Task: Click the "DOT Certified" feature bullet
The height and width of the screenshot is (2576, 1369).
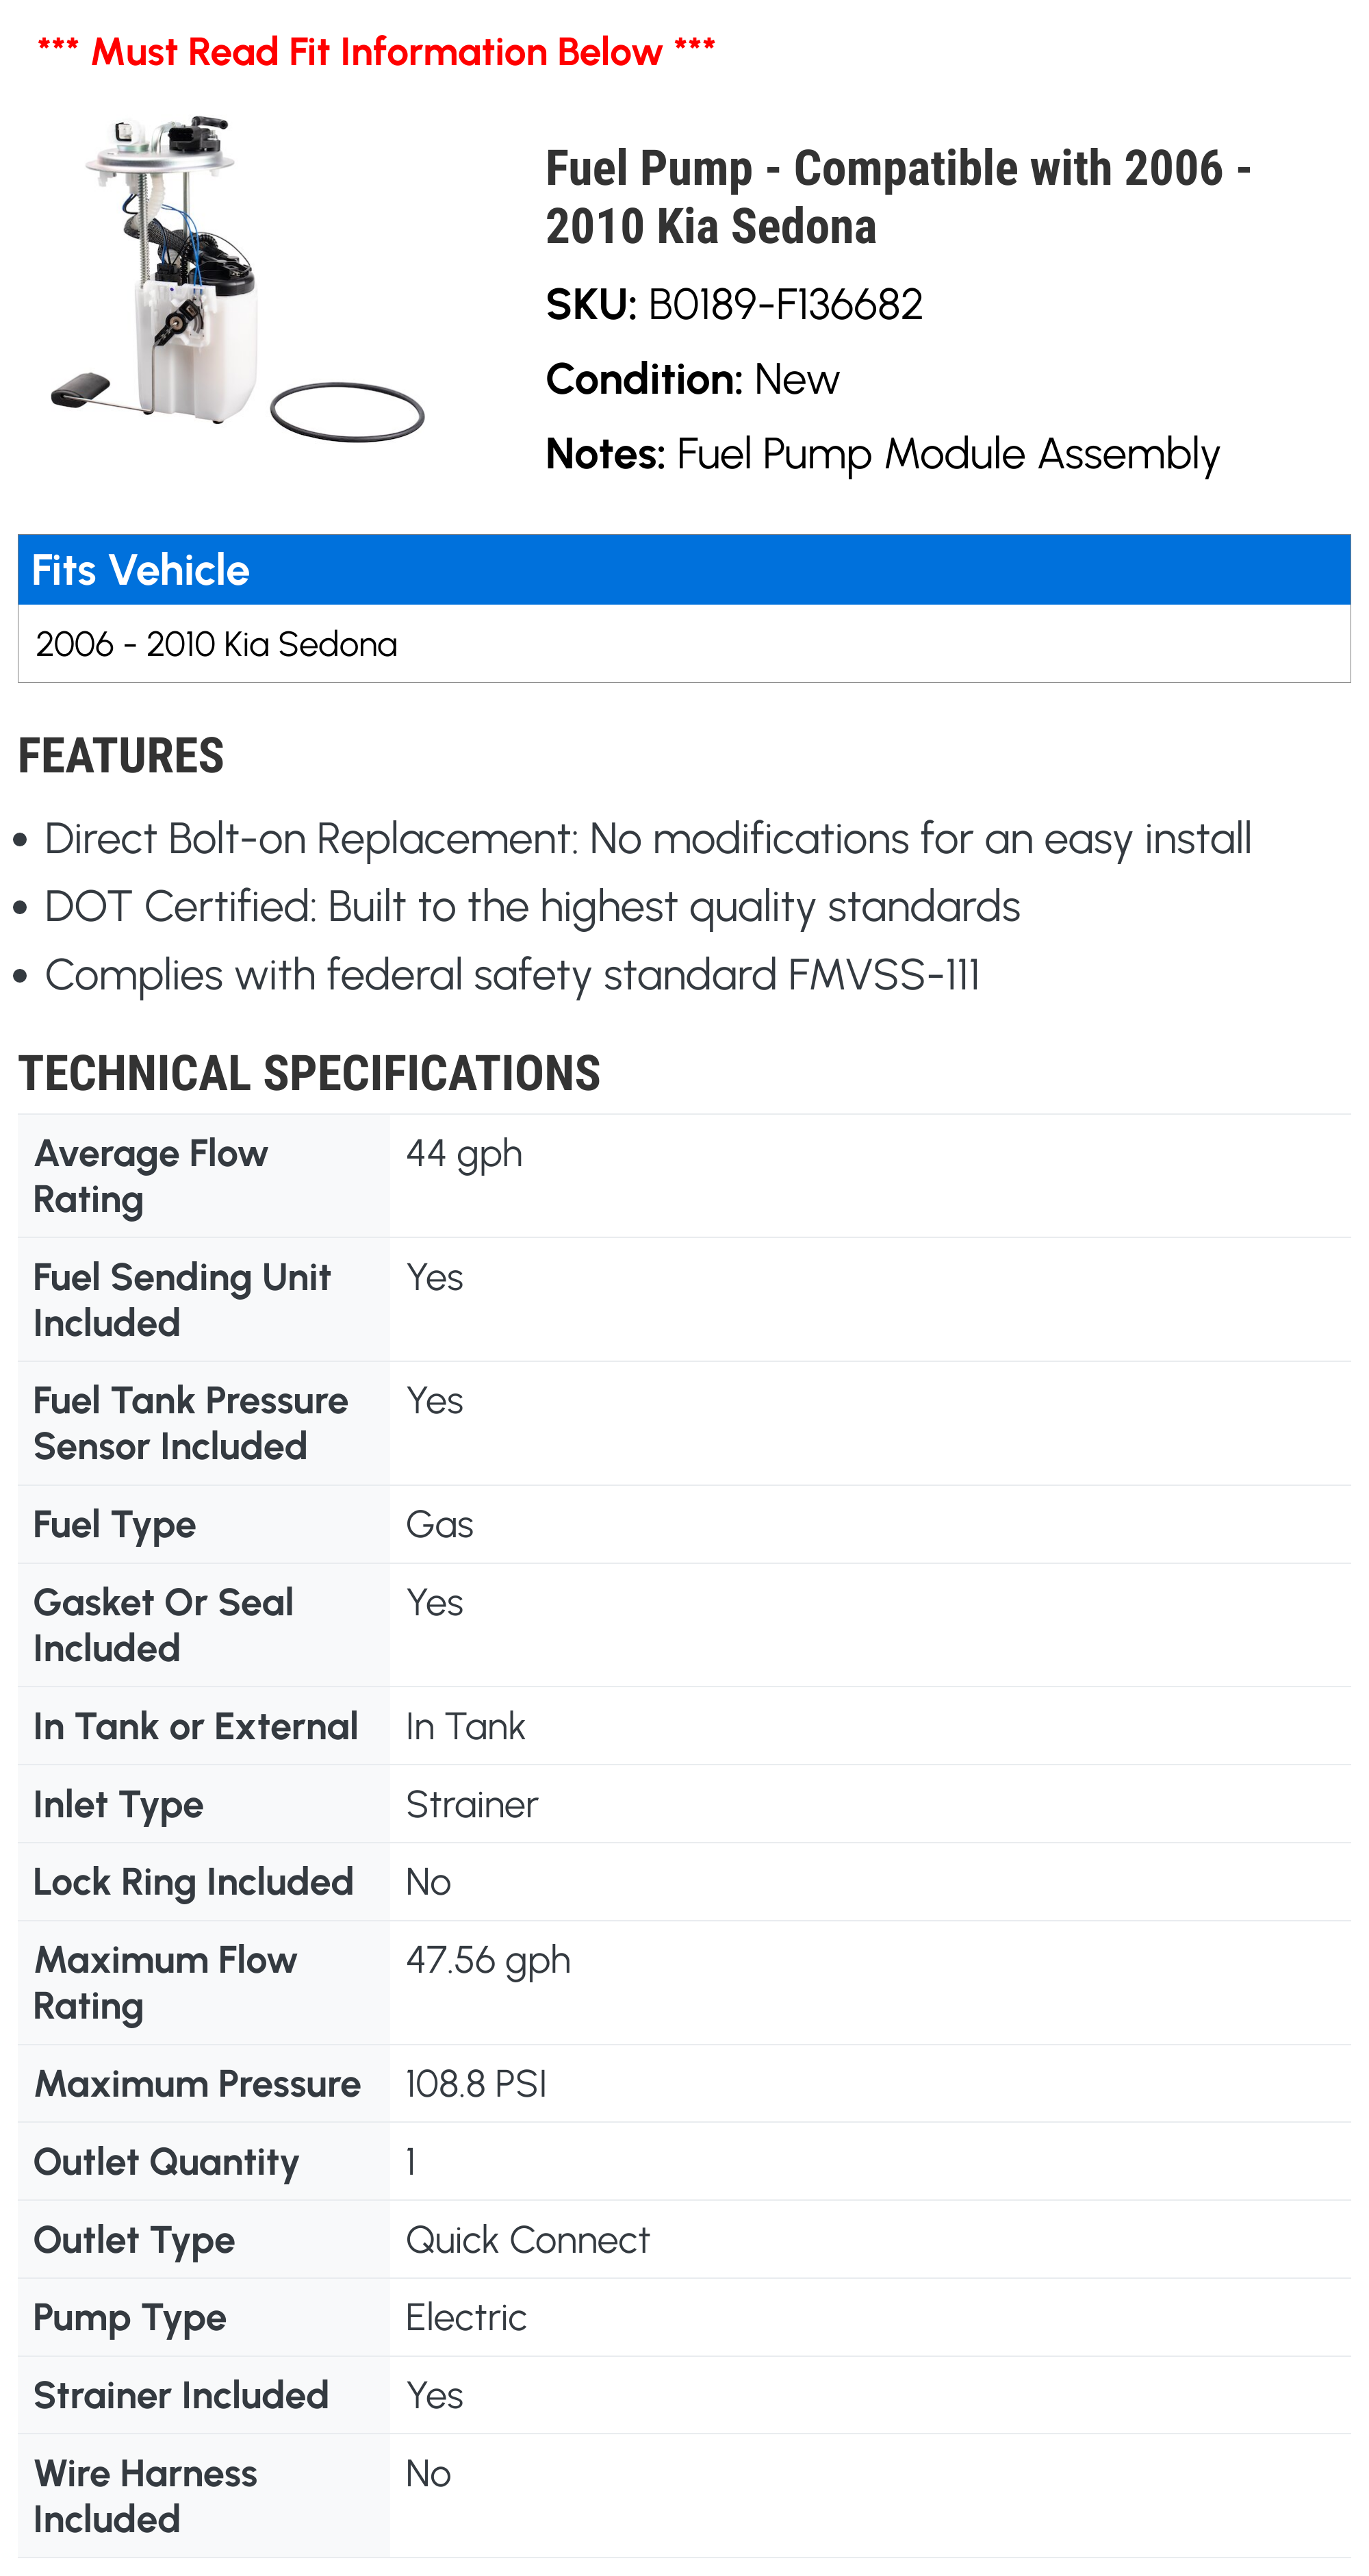Action: [532, 907]
